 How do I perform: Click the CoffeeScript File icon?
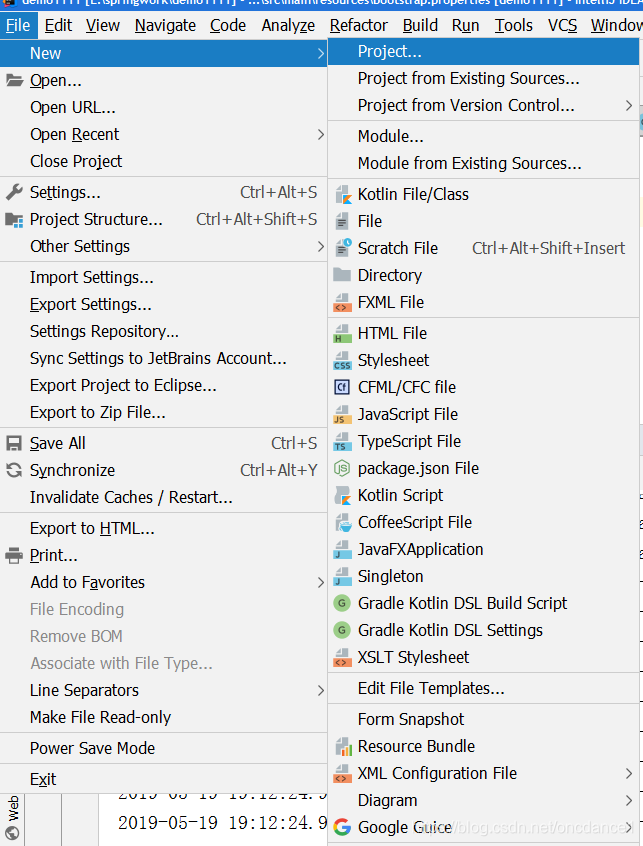(342, 522)
